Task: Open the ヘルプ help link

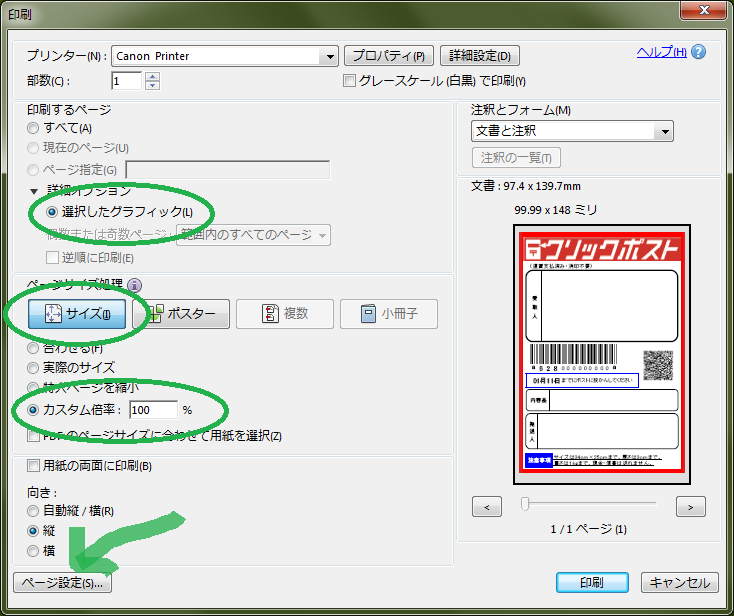Action: (x=661, y=52)
